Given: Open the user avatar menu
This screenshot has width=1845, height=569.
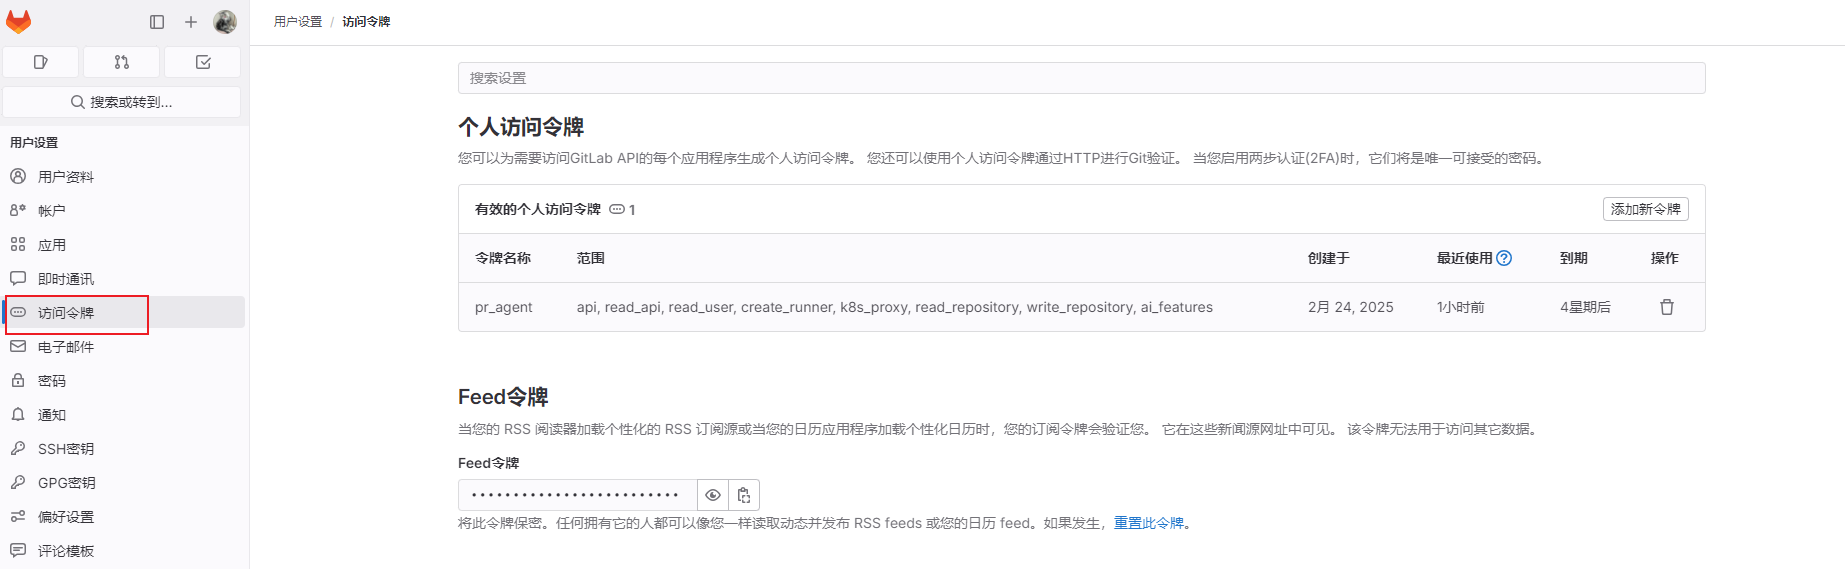Looking at the screenshot, I should tap(225, 22).
